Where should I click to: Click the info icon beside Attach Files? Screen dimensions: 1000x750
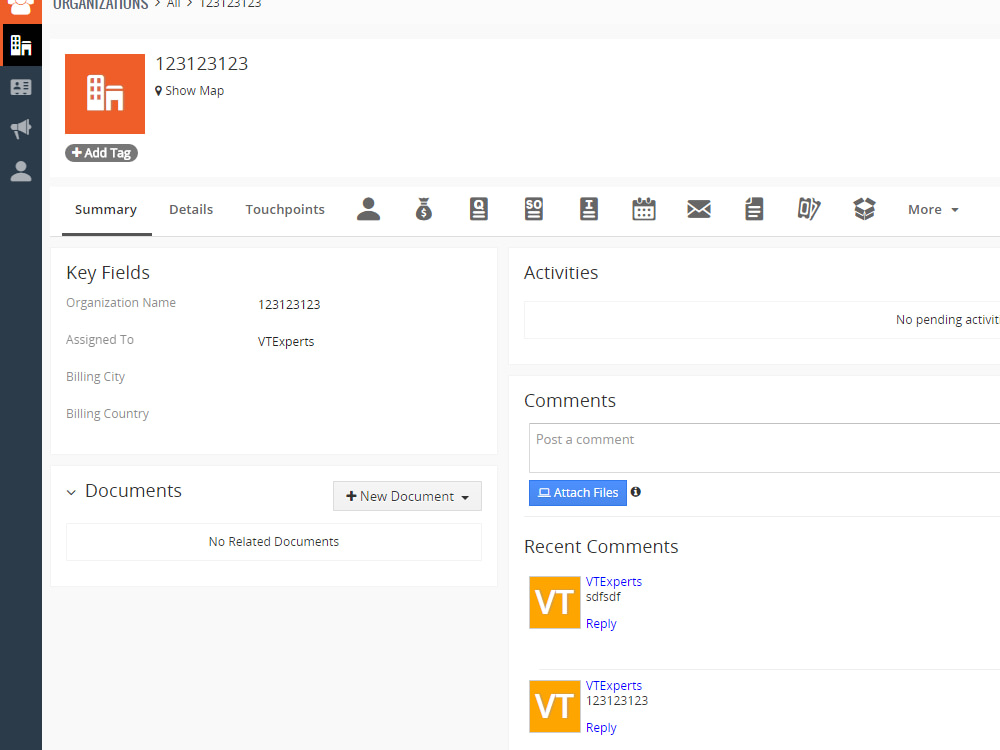click(x=636, y=492)
